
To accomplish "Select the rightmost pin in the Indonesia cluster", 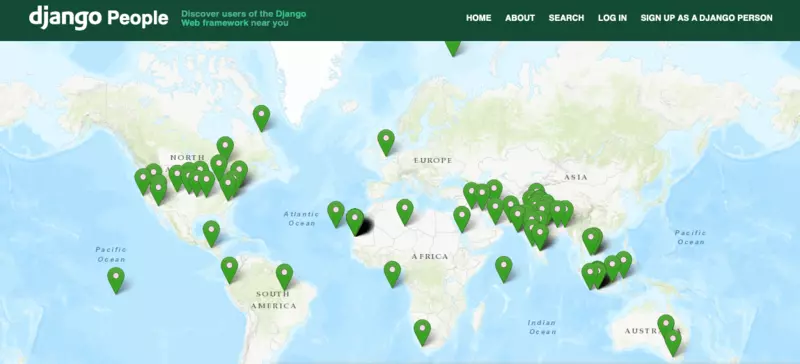I will 623,263.
